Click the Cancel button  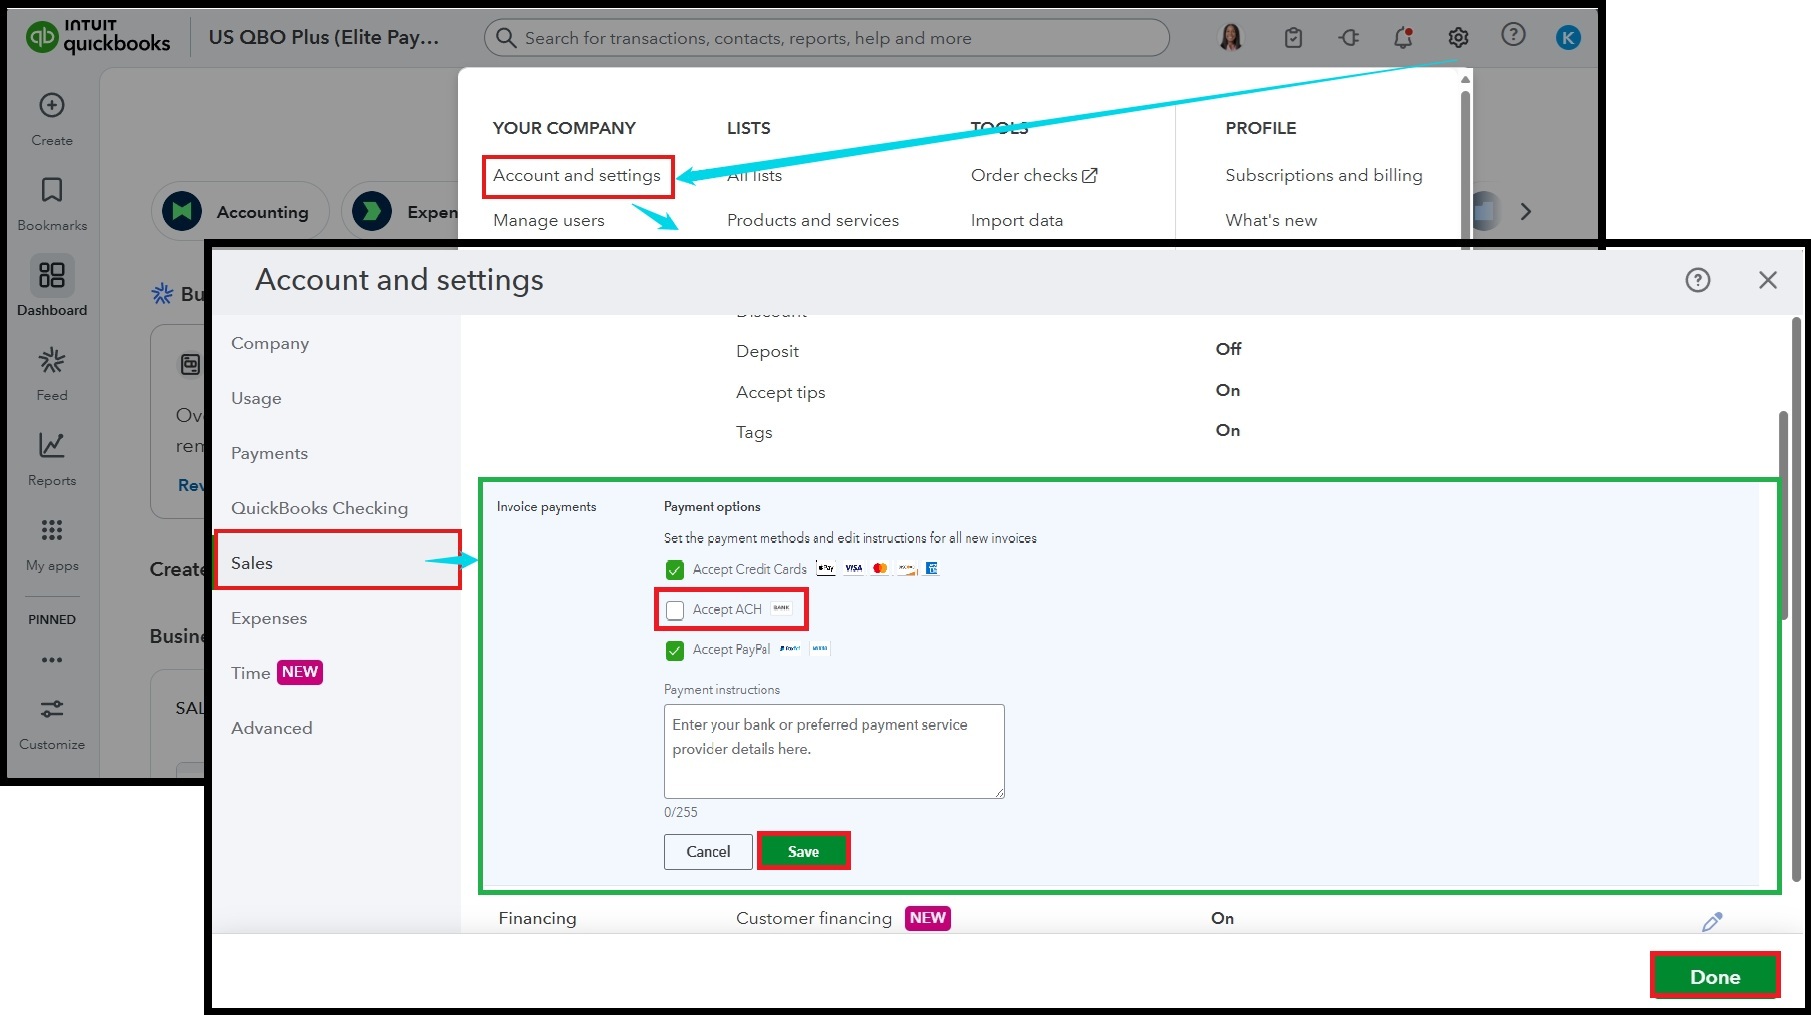point(708,852)
